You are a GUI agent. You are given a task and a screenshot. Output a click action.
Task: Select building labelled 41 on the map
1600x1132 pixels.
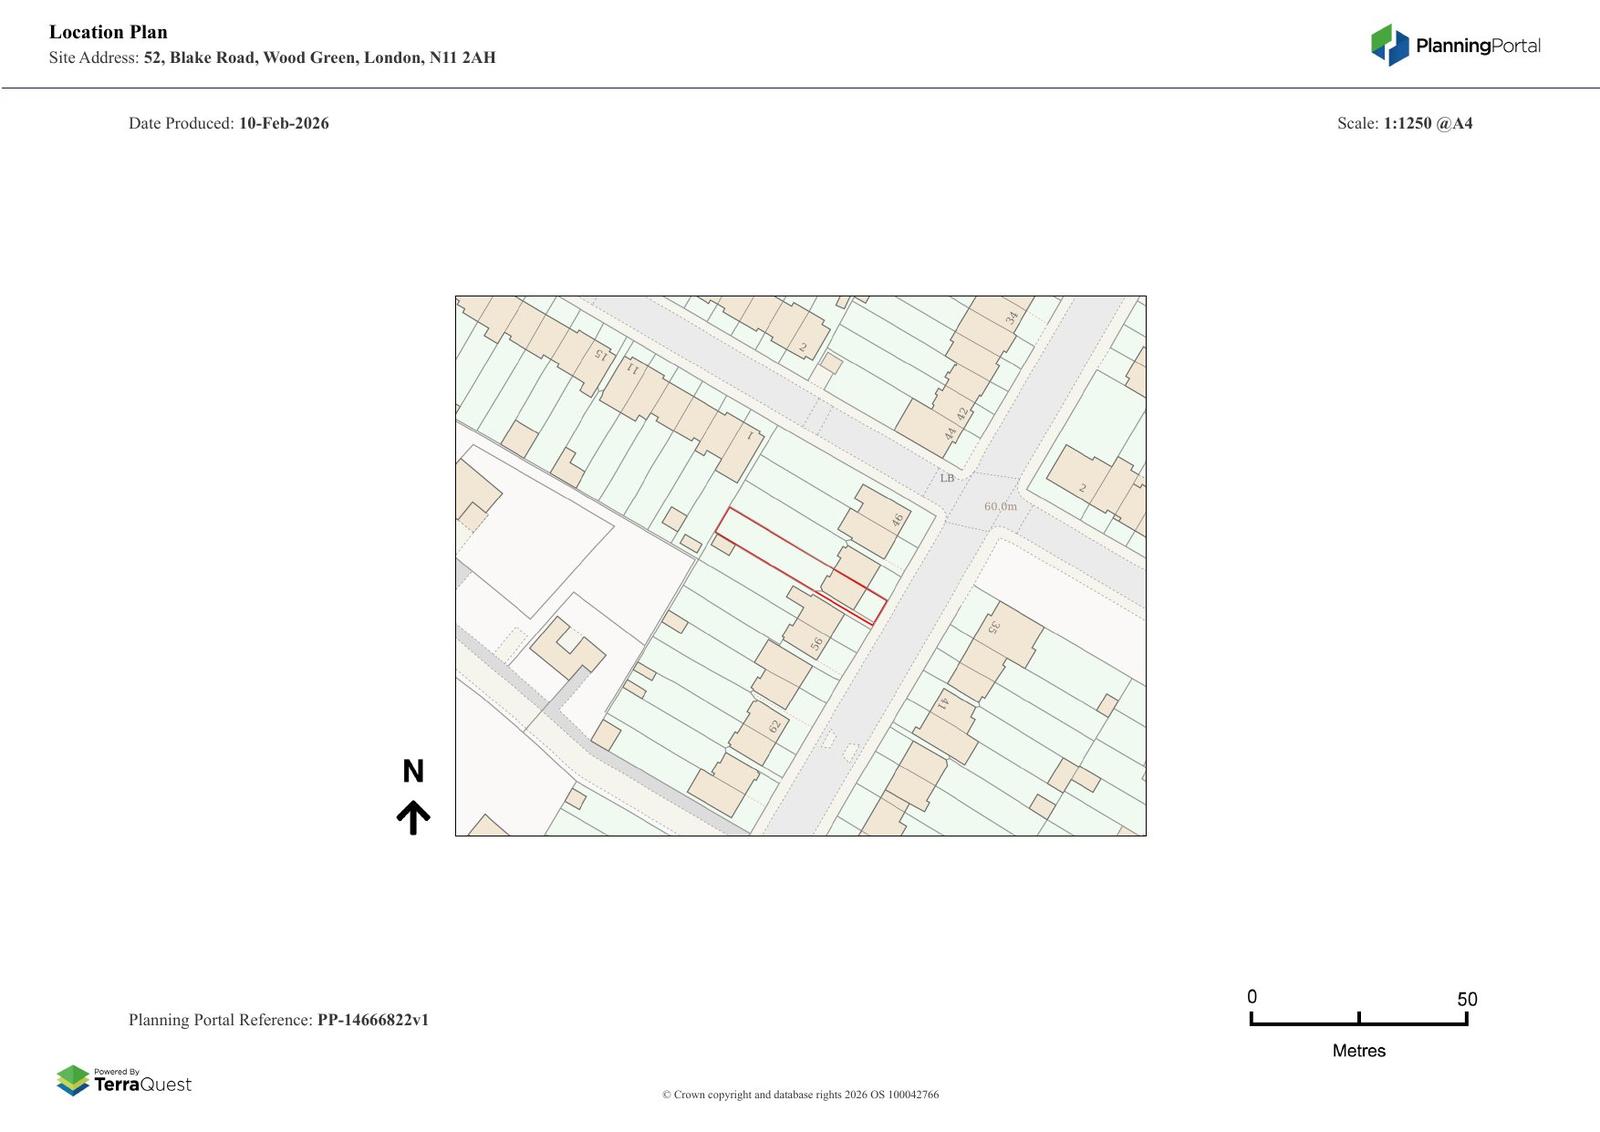point(942,702)
